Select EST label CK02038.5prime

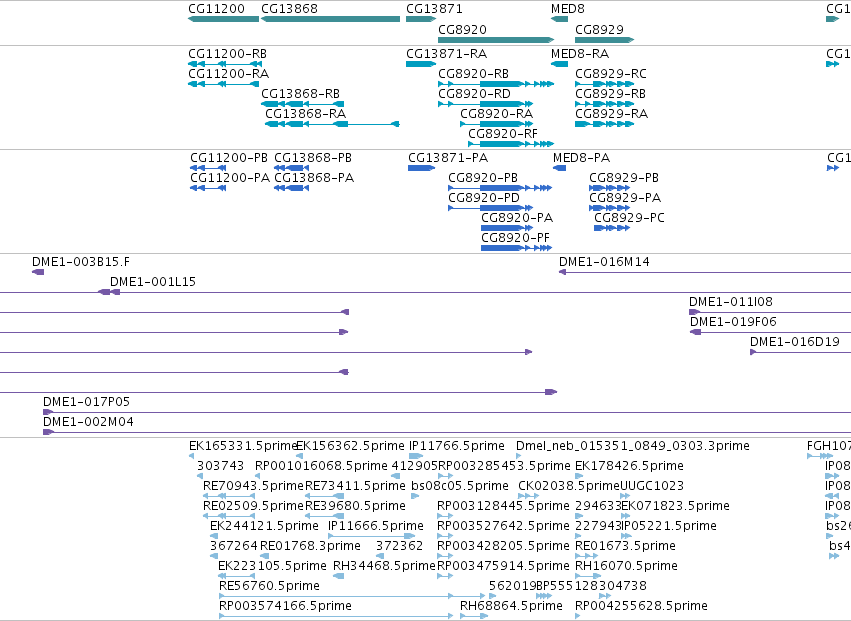(x=569, y=486)
